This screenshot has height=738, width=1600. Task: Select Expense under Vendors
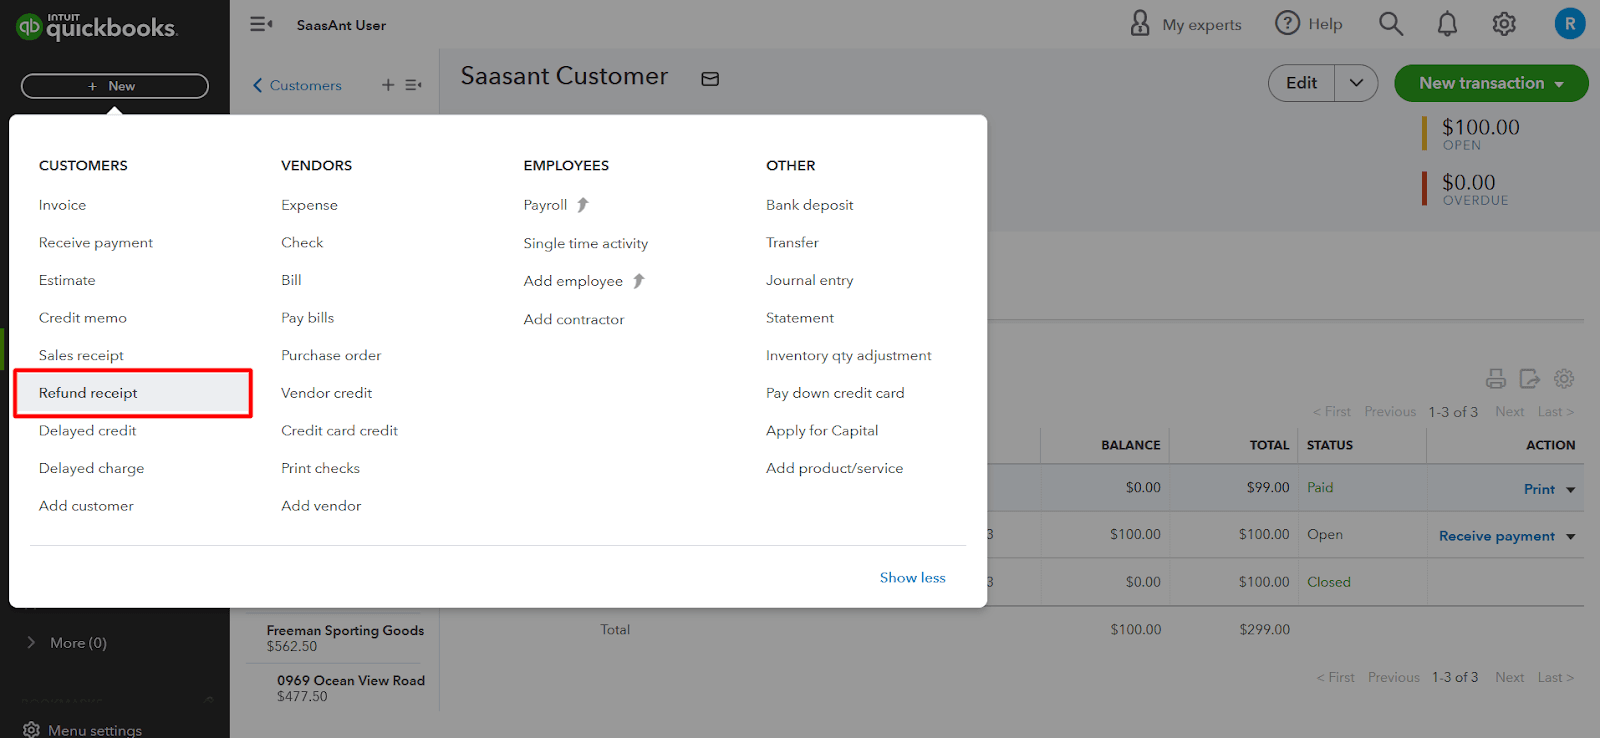pos(309,205)
